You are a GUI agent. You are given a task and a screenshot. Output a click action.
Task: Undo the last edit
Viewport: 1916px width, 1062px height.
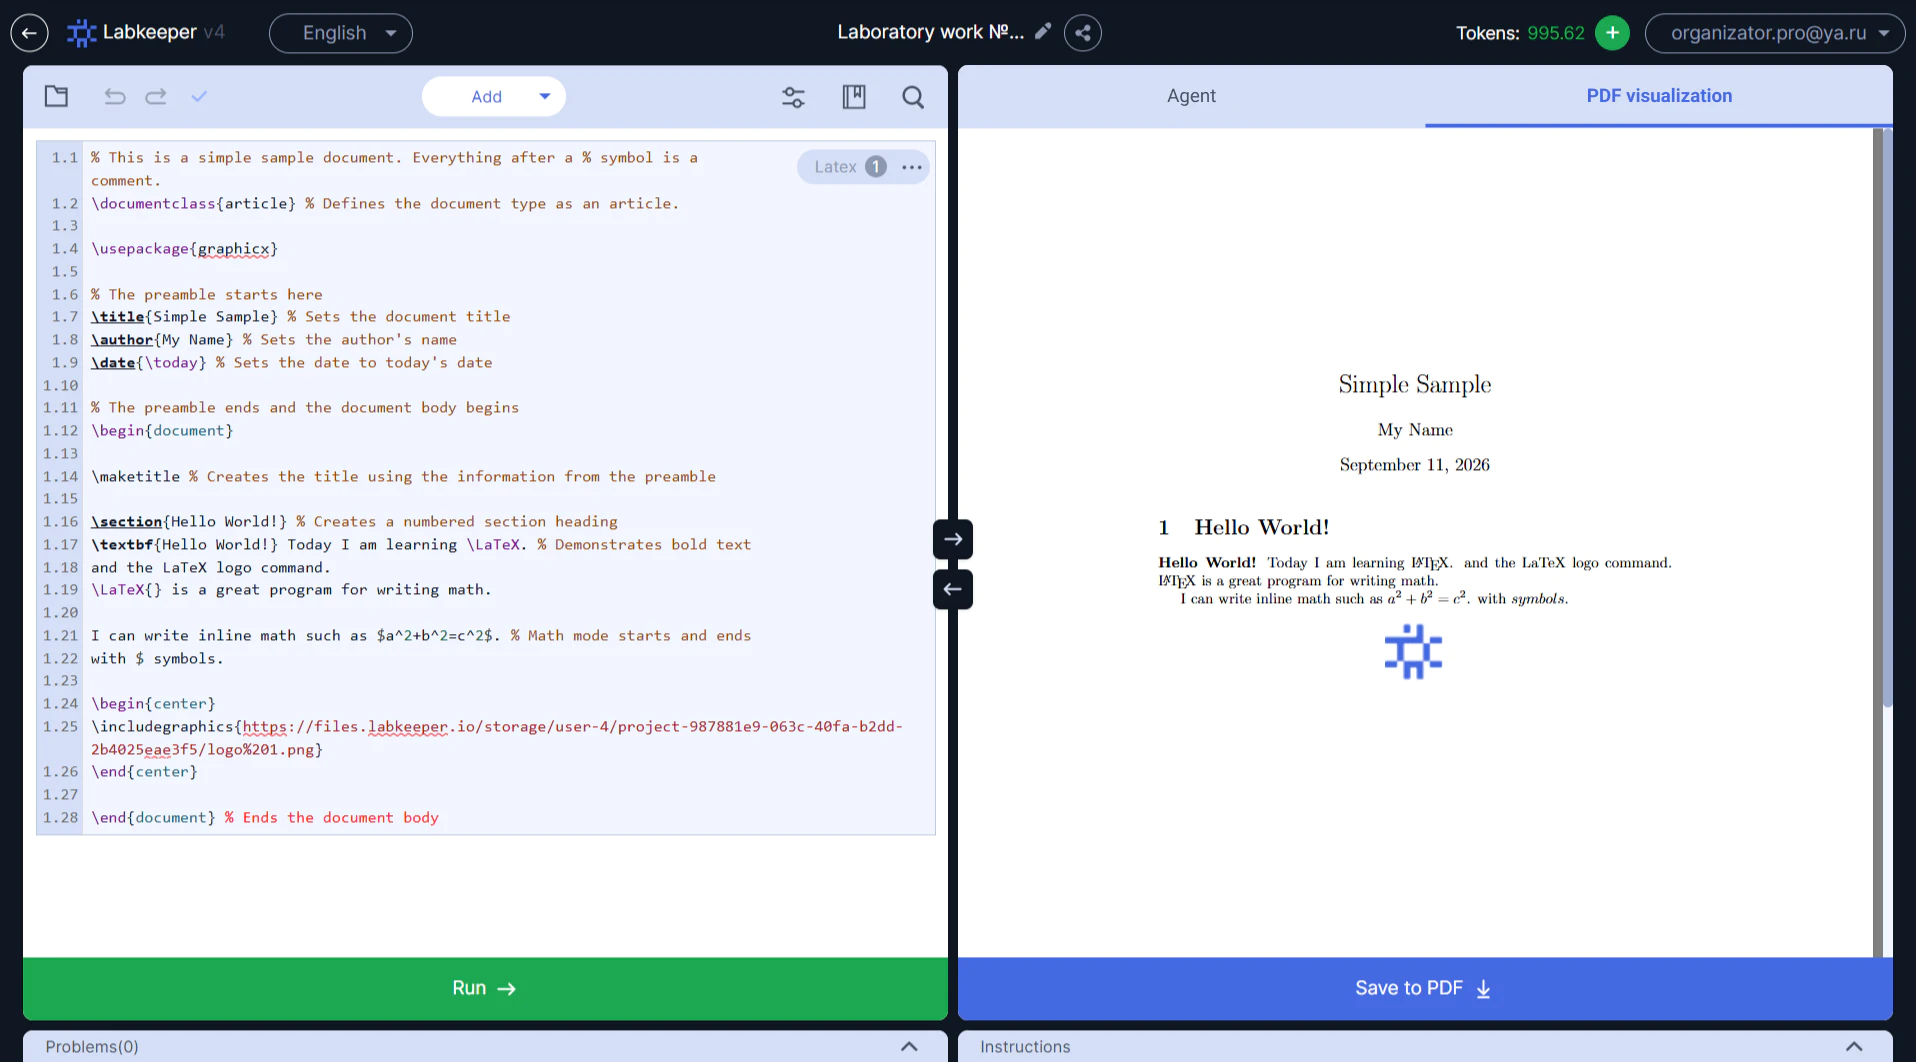point(115,96)
